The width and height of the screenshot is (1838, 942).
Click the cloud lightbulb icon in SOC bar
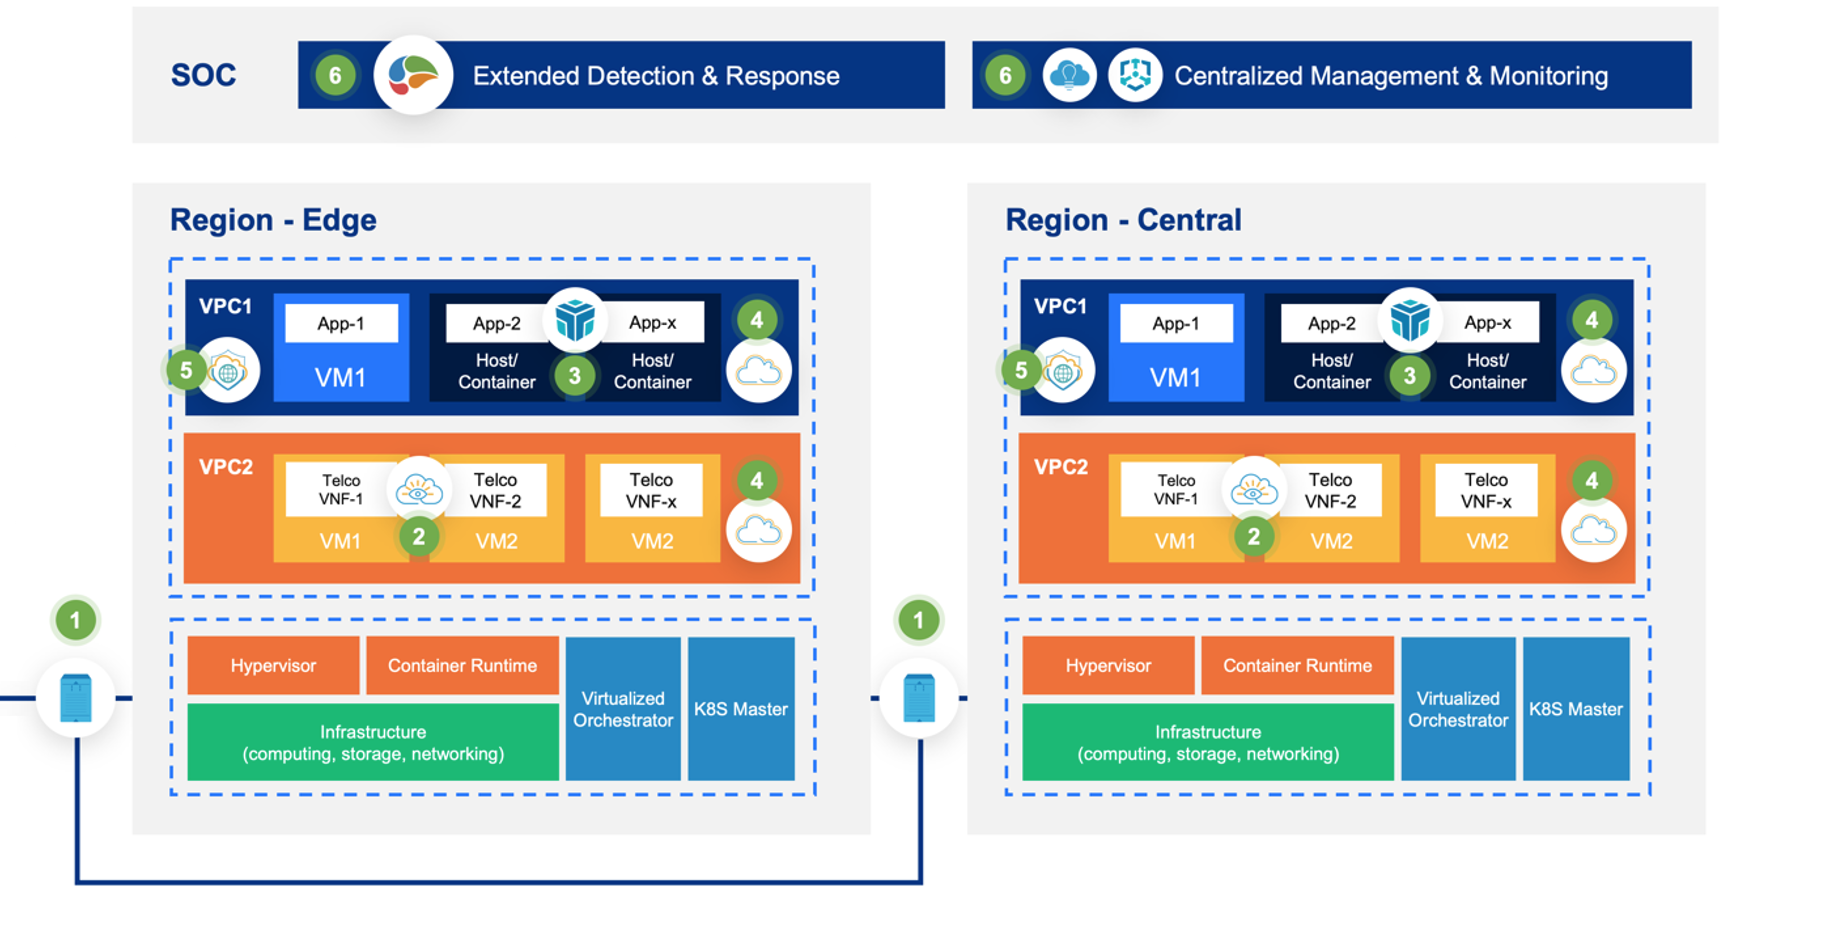point(1069,75)
